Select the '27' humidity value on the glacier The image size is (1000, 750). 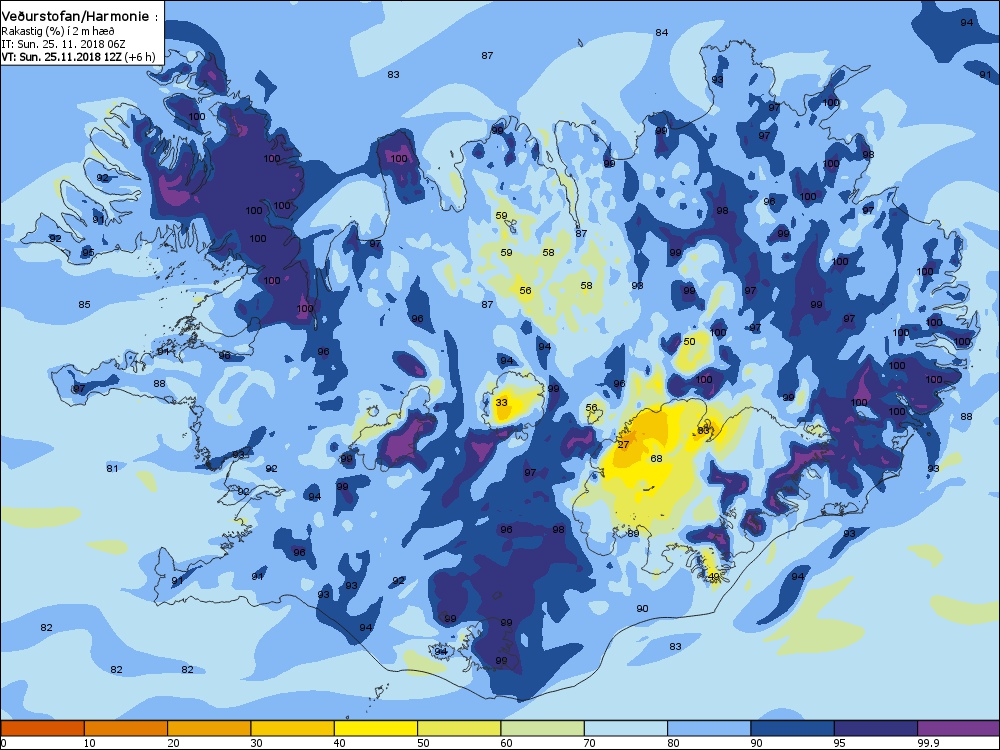(624, 445)
